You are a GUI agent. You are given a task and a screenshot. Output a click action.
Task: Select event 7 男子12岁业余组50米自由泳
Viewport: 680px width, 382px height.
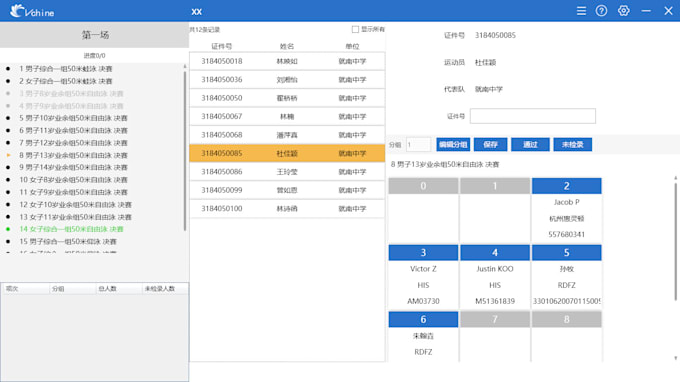pyautogui.click(x=73, y=143)
